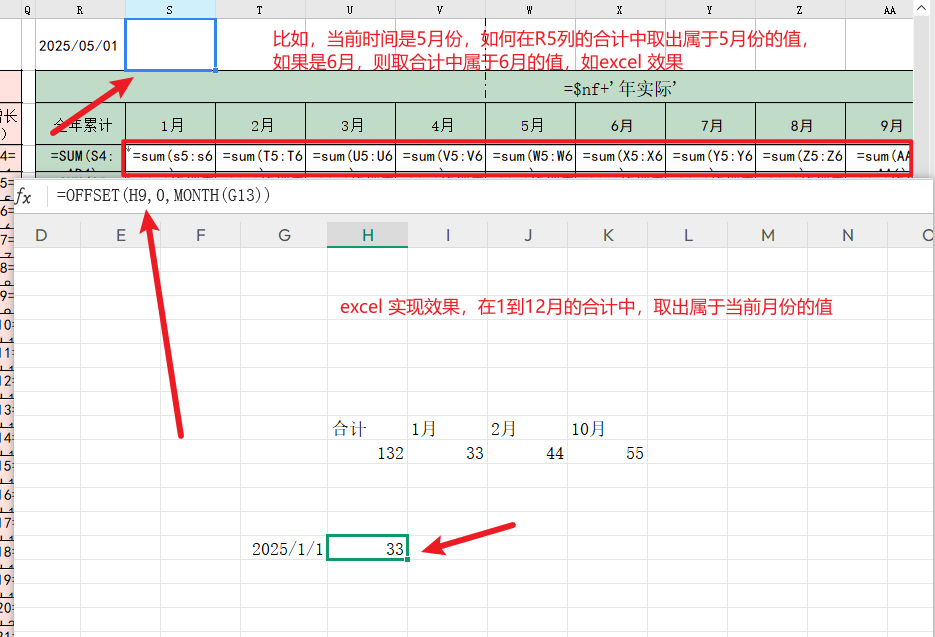Select column header K
The height and width of the screenshot is (637, 935).
click(608, 235)
